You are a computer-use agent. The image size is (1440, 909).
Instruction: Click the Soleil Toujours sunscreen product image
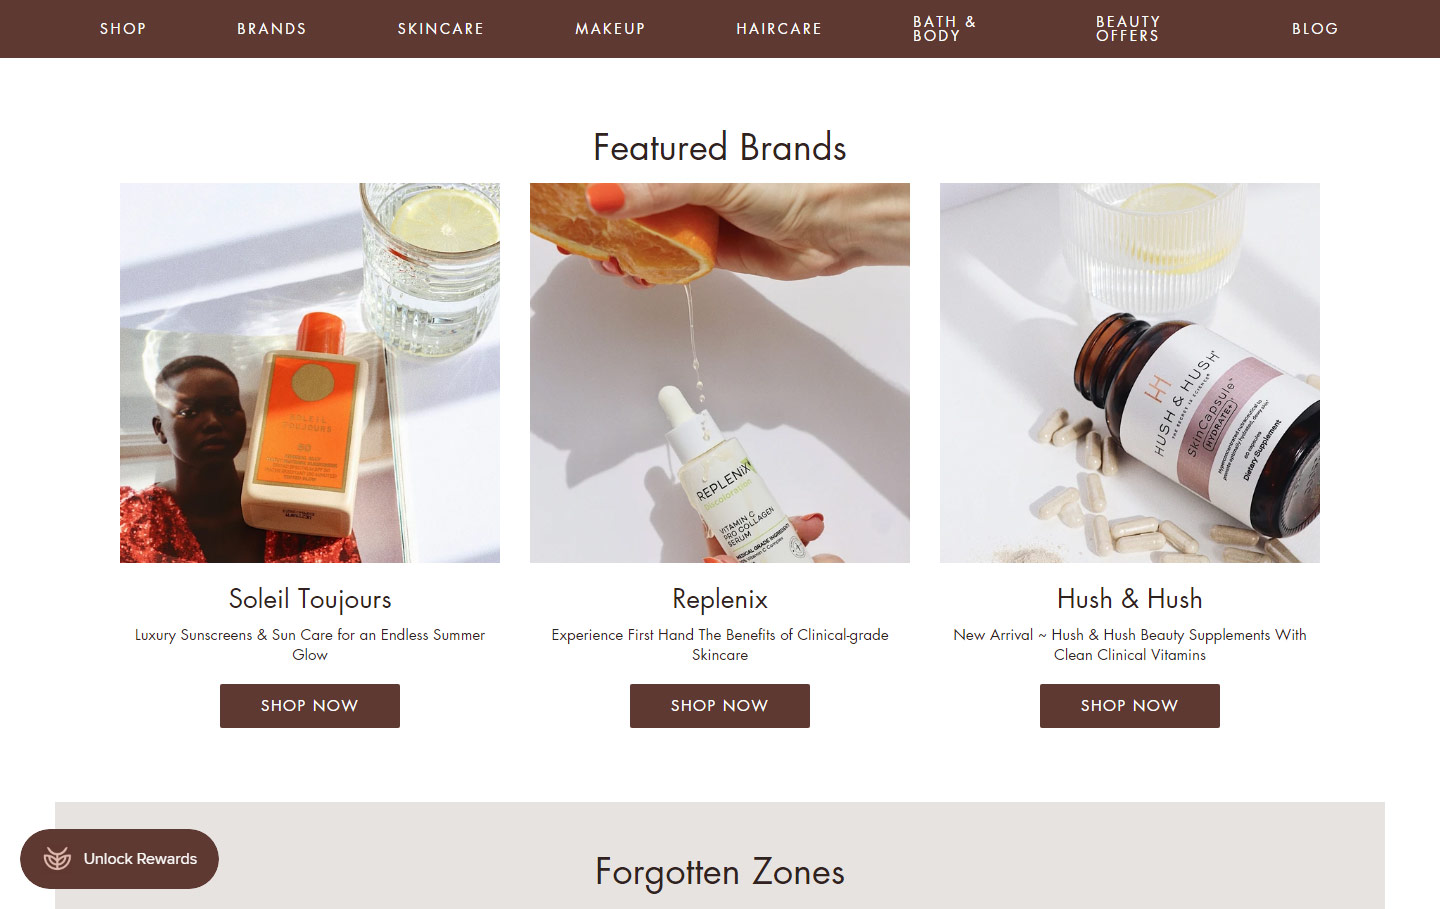(x=310, y=373)
